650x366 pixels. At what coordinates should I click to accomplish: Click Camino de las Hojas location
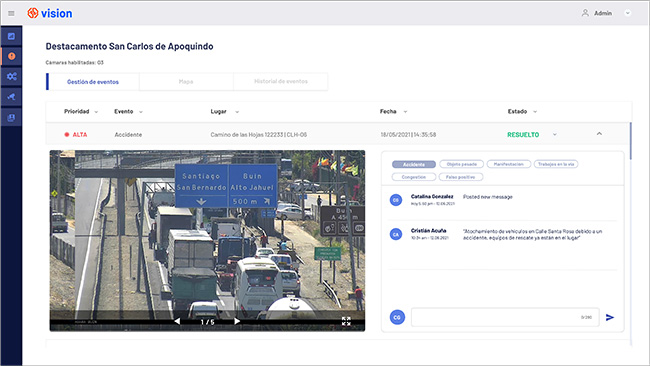coord(259,135)
